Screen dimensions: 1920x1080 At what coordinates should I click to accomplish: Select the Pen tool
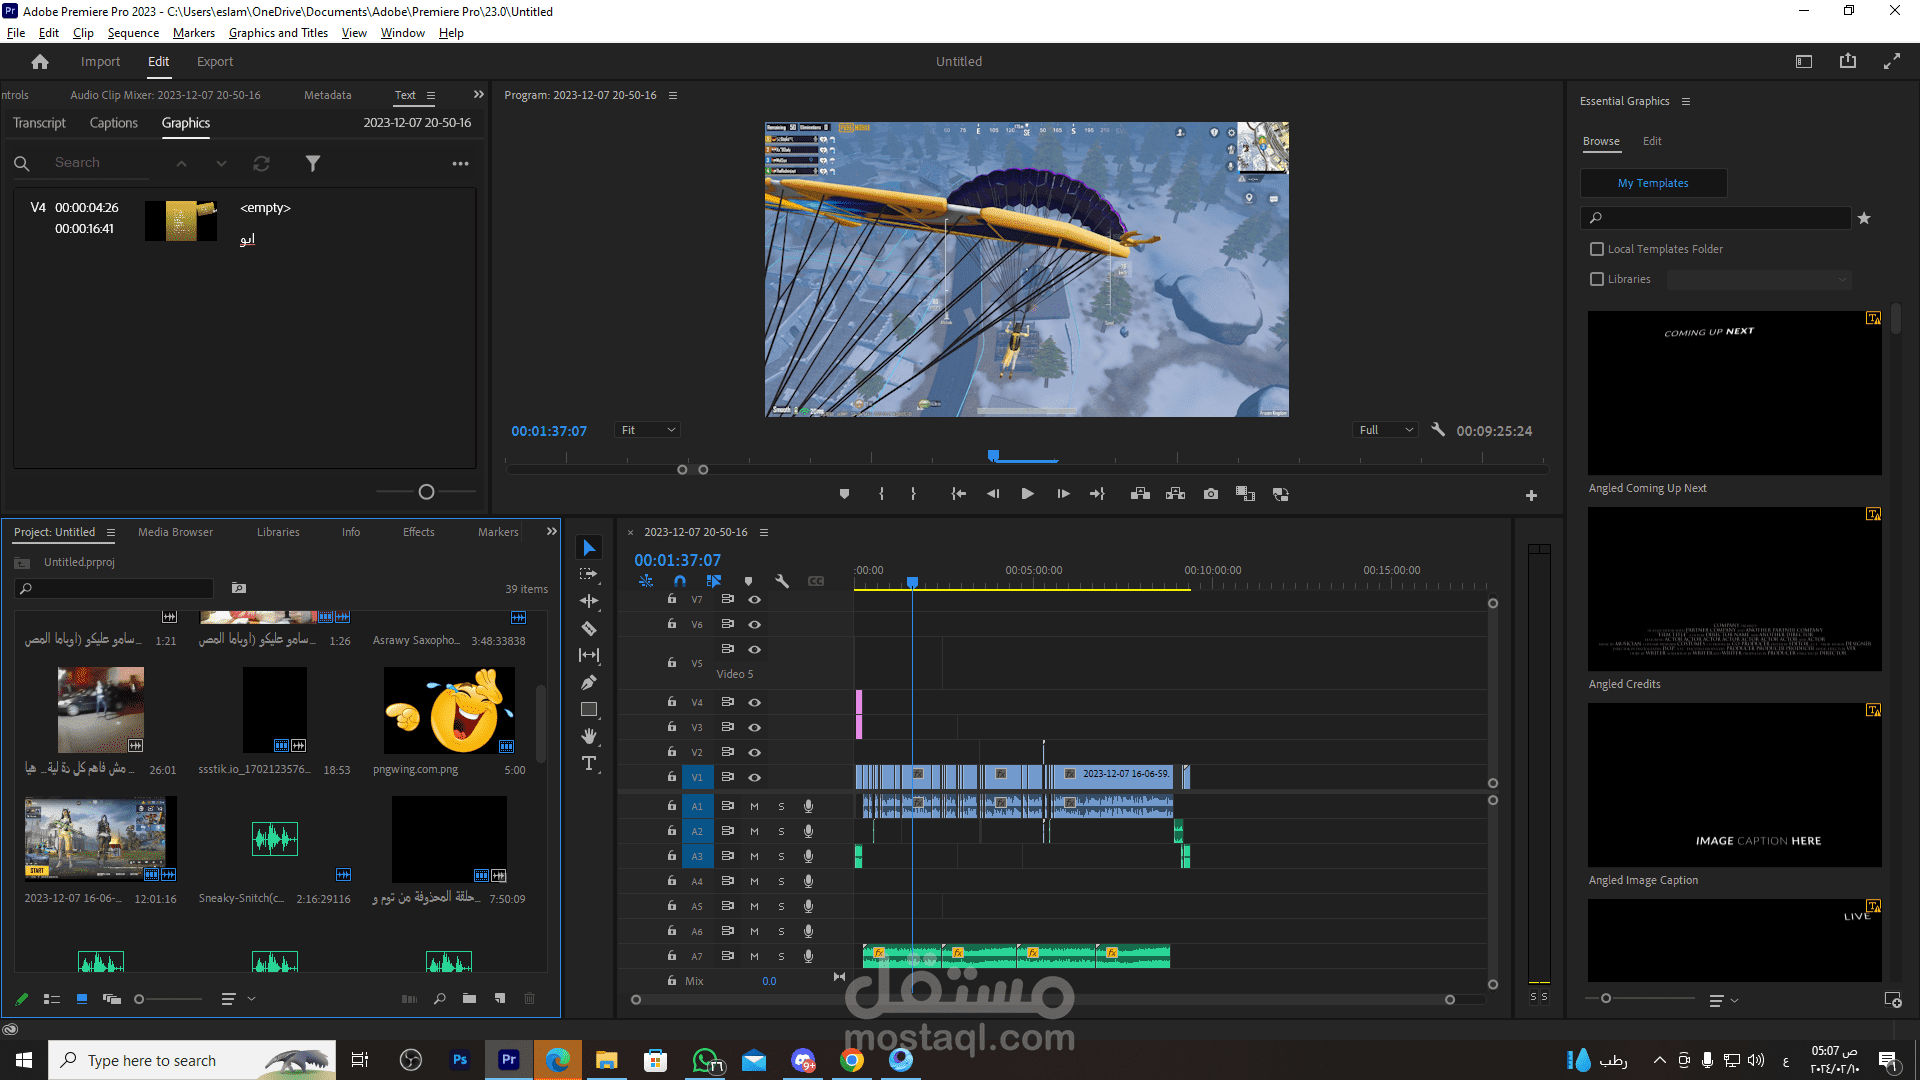[x=589, y=682]
